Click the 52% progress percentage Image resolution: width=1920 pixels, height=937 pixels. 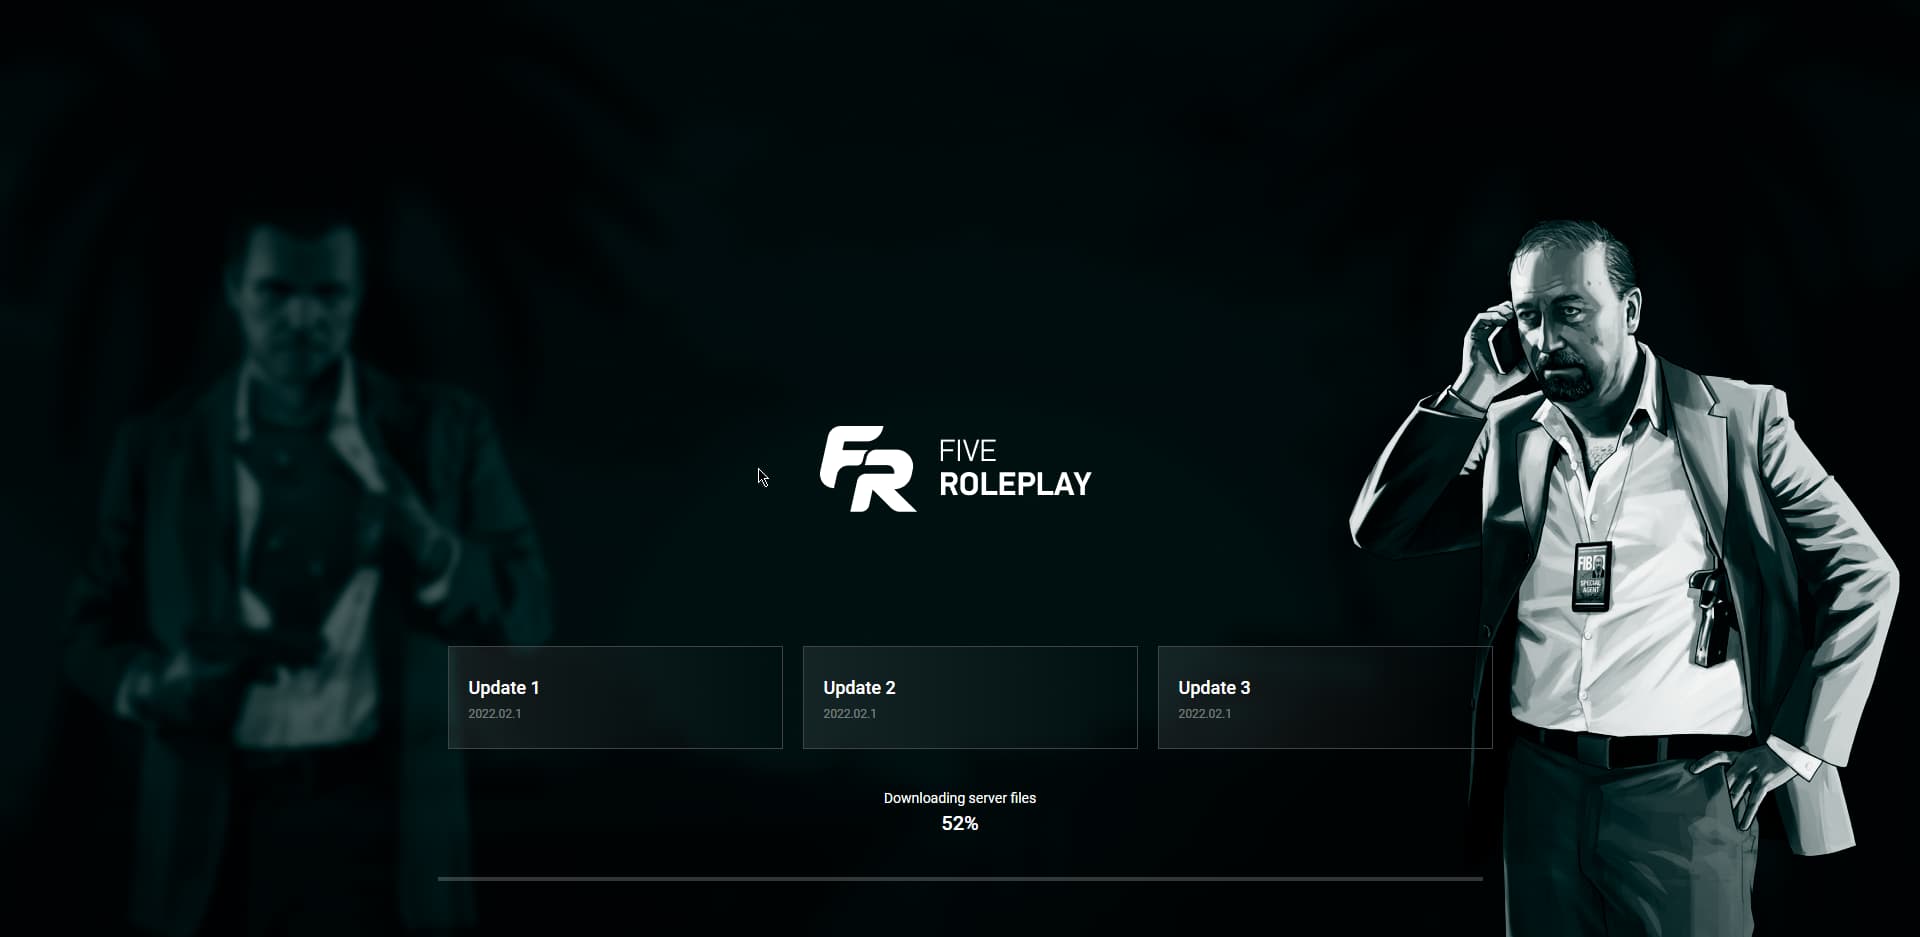coord(960,824)
